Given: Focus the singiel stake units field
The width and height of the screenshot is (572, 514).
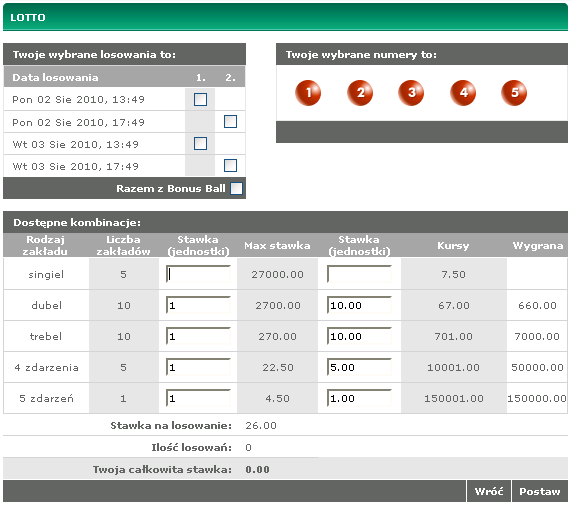Looking at the screenshot, I should tap(198, 274).
